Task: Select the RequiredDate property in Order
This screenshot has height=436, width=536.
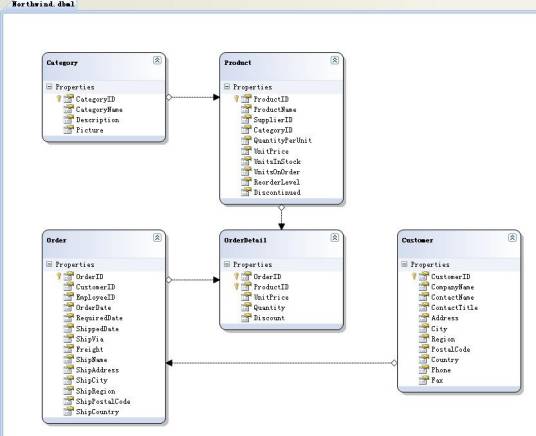Action: click(99, 318)
